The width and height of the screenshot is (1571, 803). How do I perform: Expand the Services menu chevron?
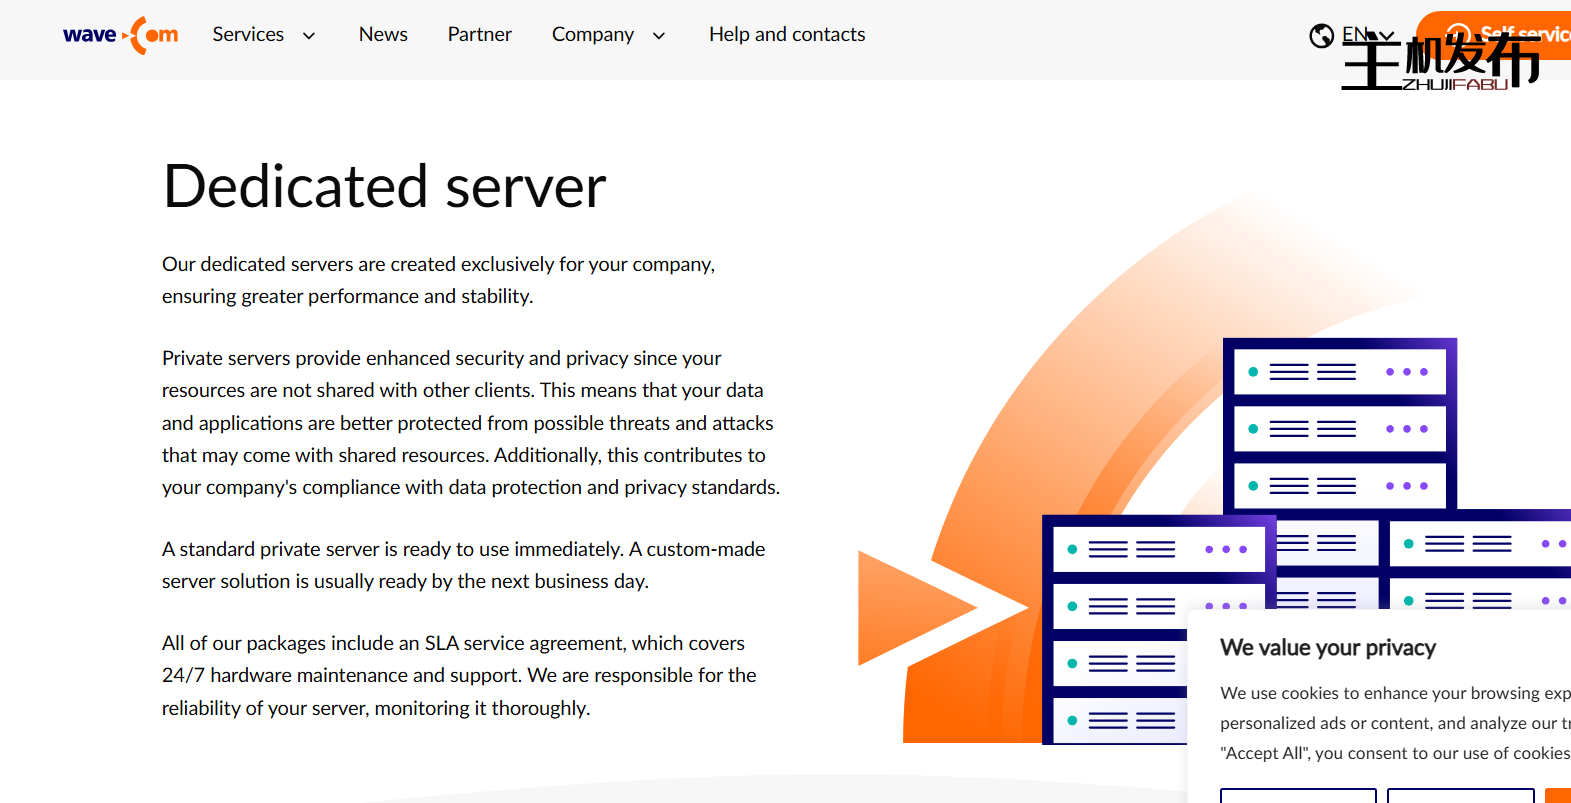pyautogui.click(x=309, y=36)
